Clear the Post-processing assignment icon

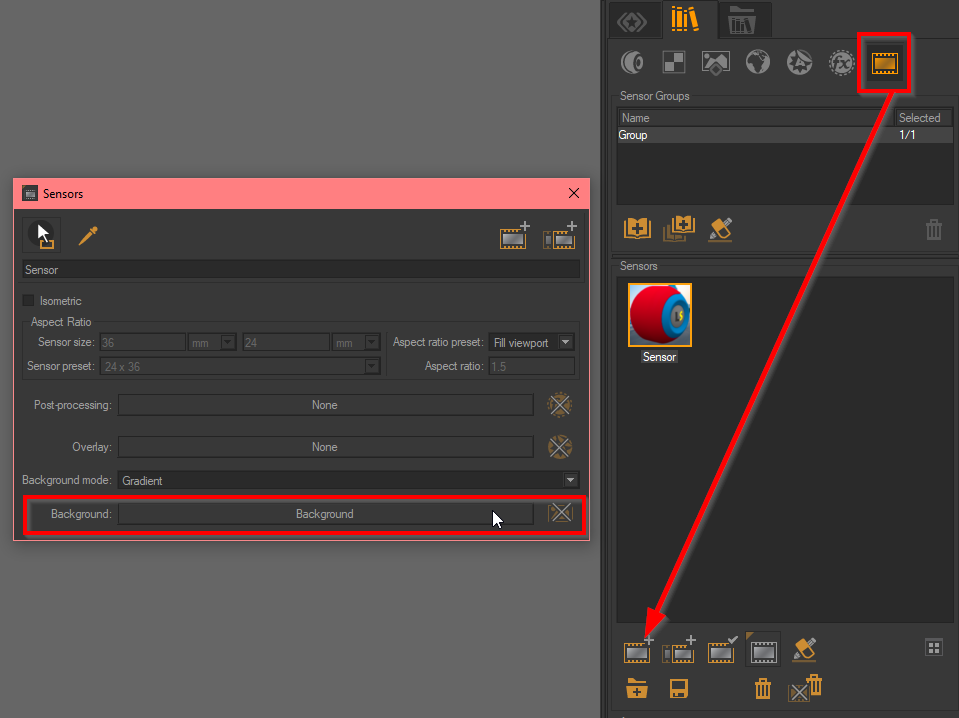click(x=560, y=405)
